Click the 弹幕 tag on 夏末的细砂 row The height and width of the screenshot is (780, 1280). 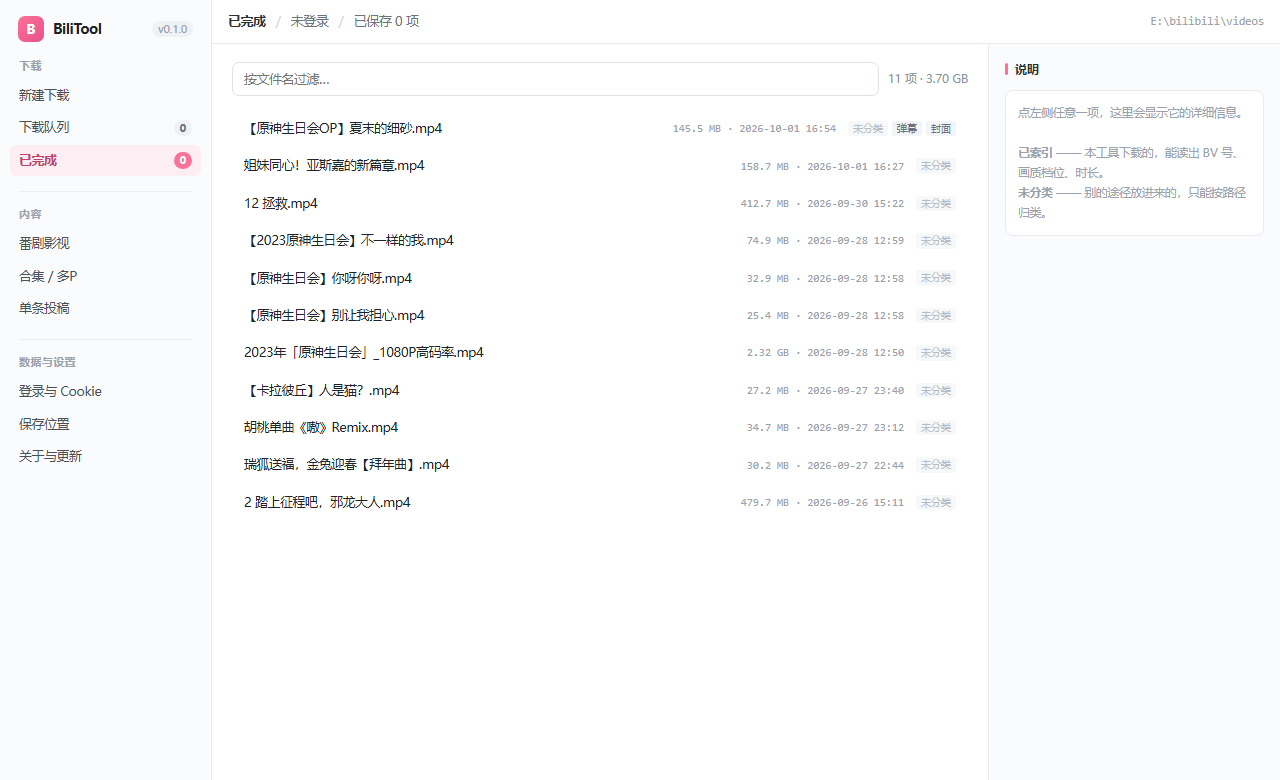(907, 128)
